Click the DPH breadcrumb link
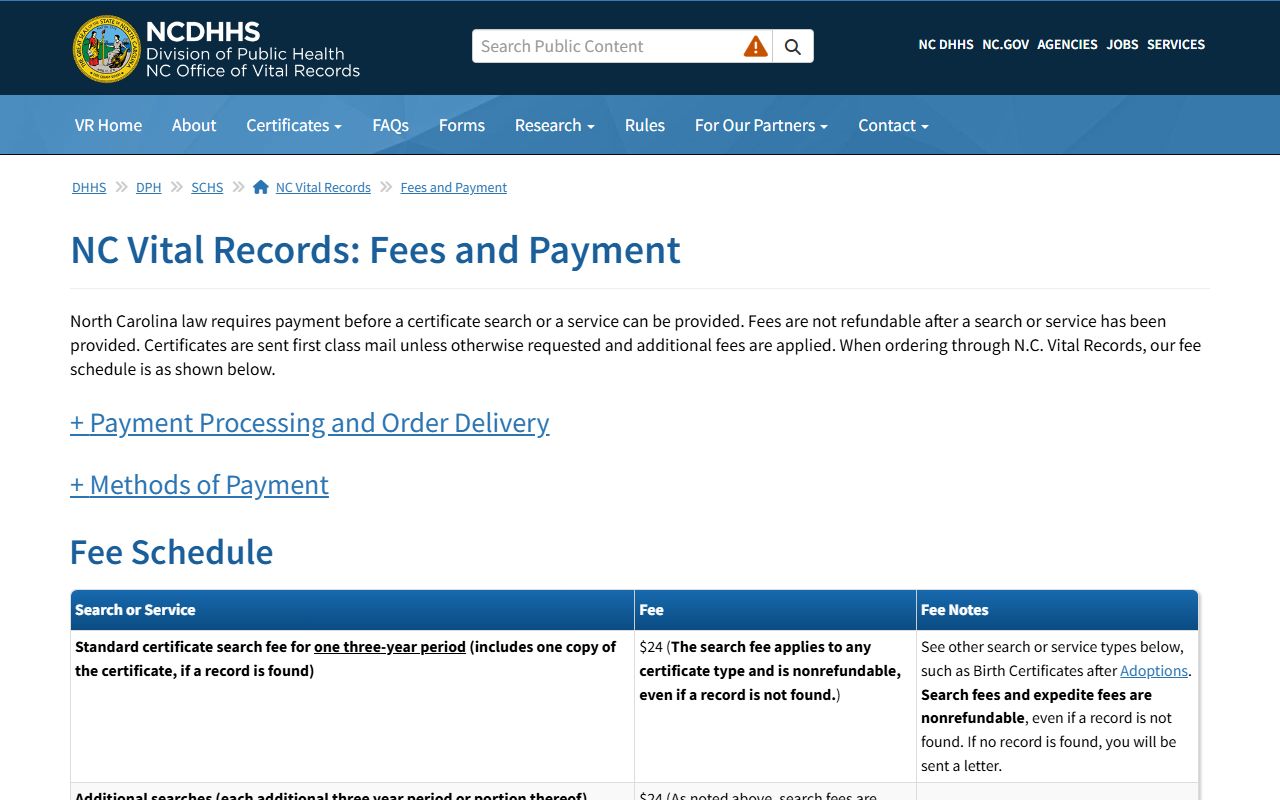The width and height of the screenshot is (1280, 800). [x=148, y=187]
